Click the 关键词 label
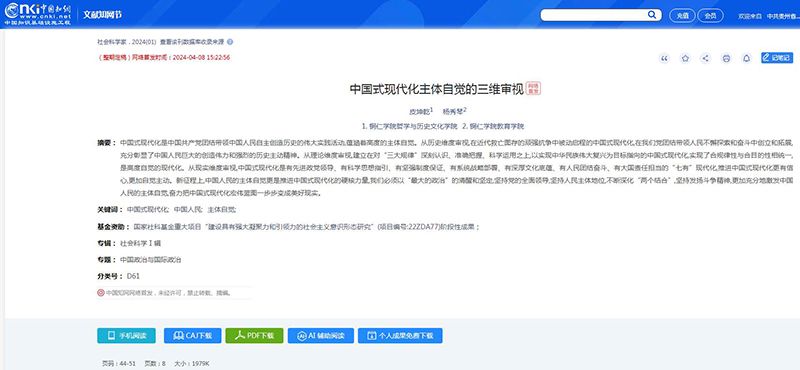The height and width of the screenshot is (370, 800). click(110, 209)
